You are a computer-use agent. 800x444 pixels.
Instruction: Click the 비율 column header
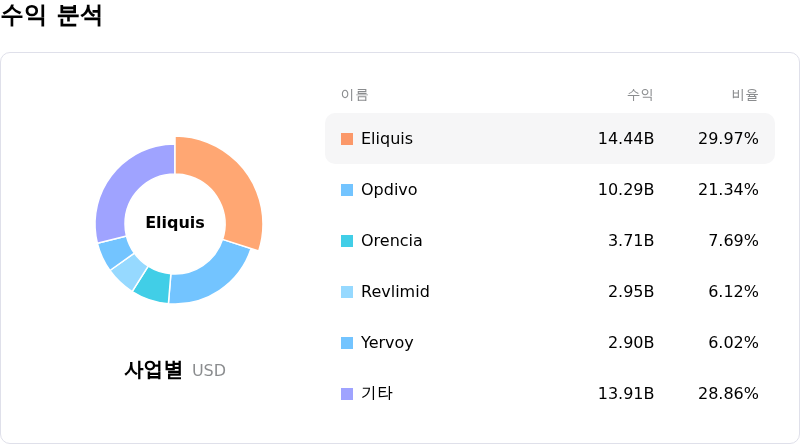pos(745,94)
